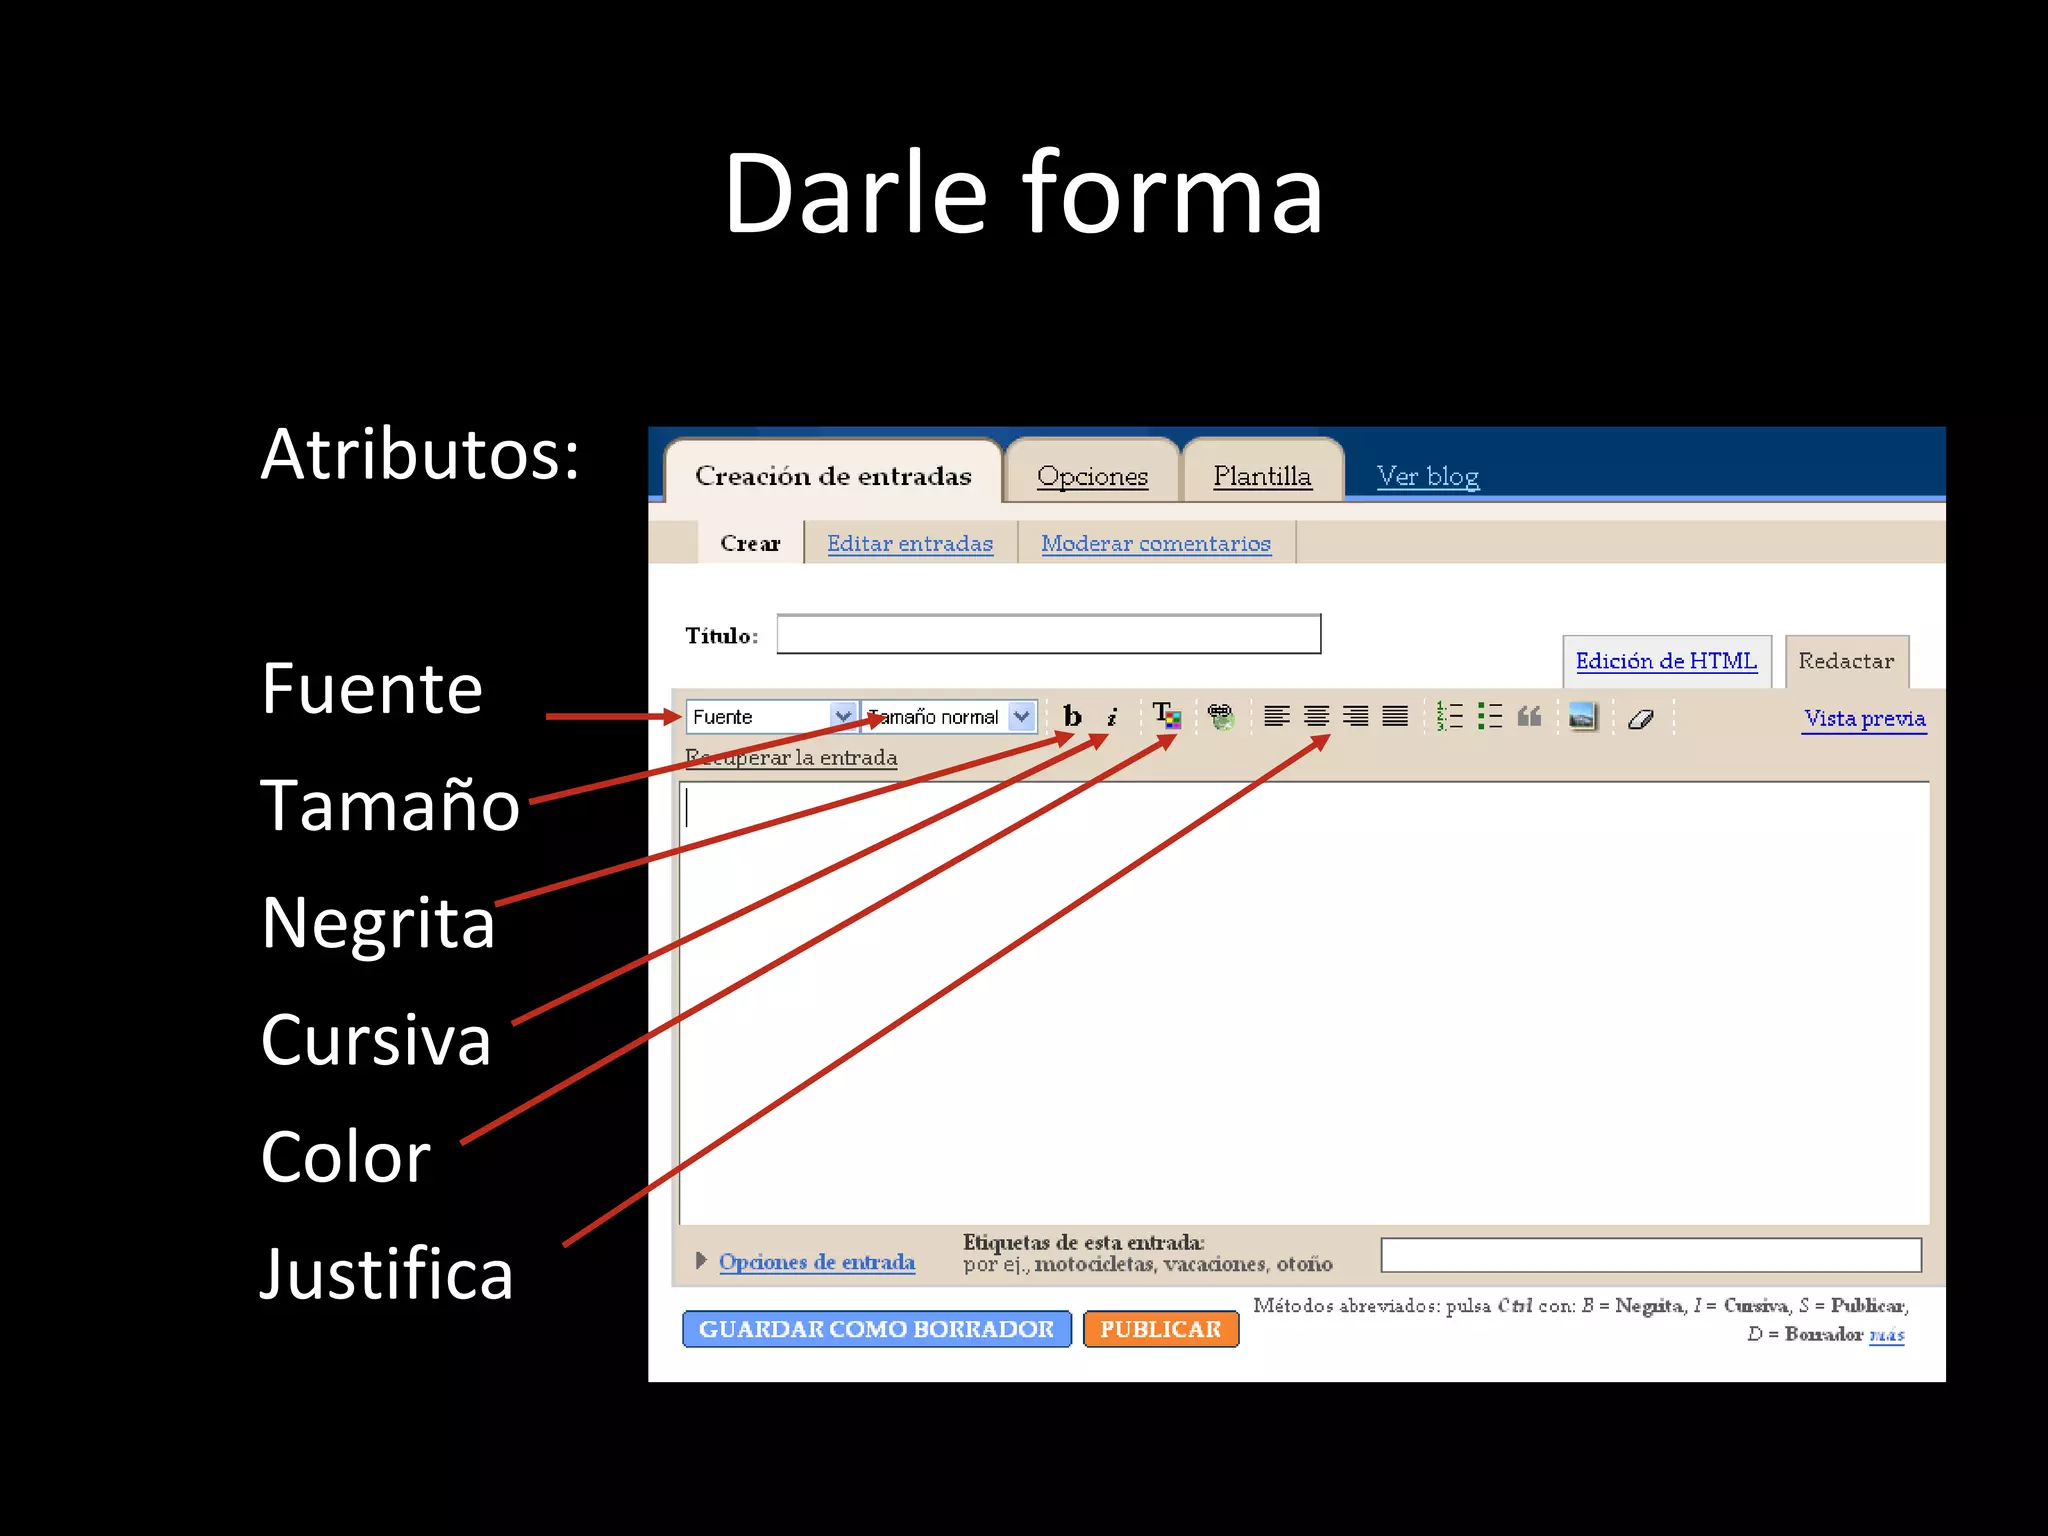Open the Fuente font dropdown

(x=771, y=716)
